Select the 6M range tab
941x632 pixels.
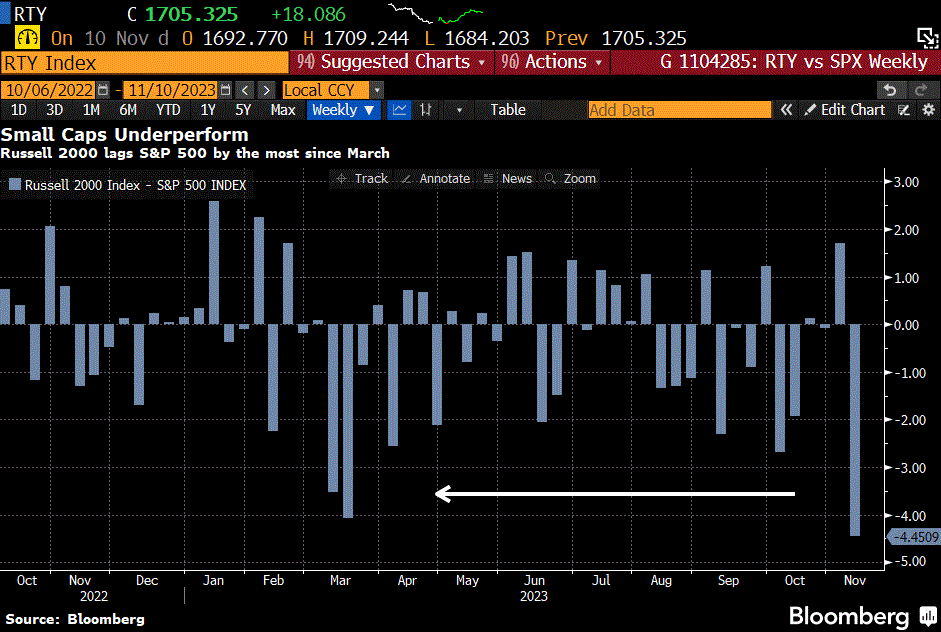click(x=128, y=110)
